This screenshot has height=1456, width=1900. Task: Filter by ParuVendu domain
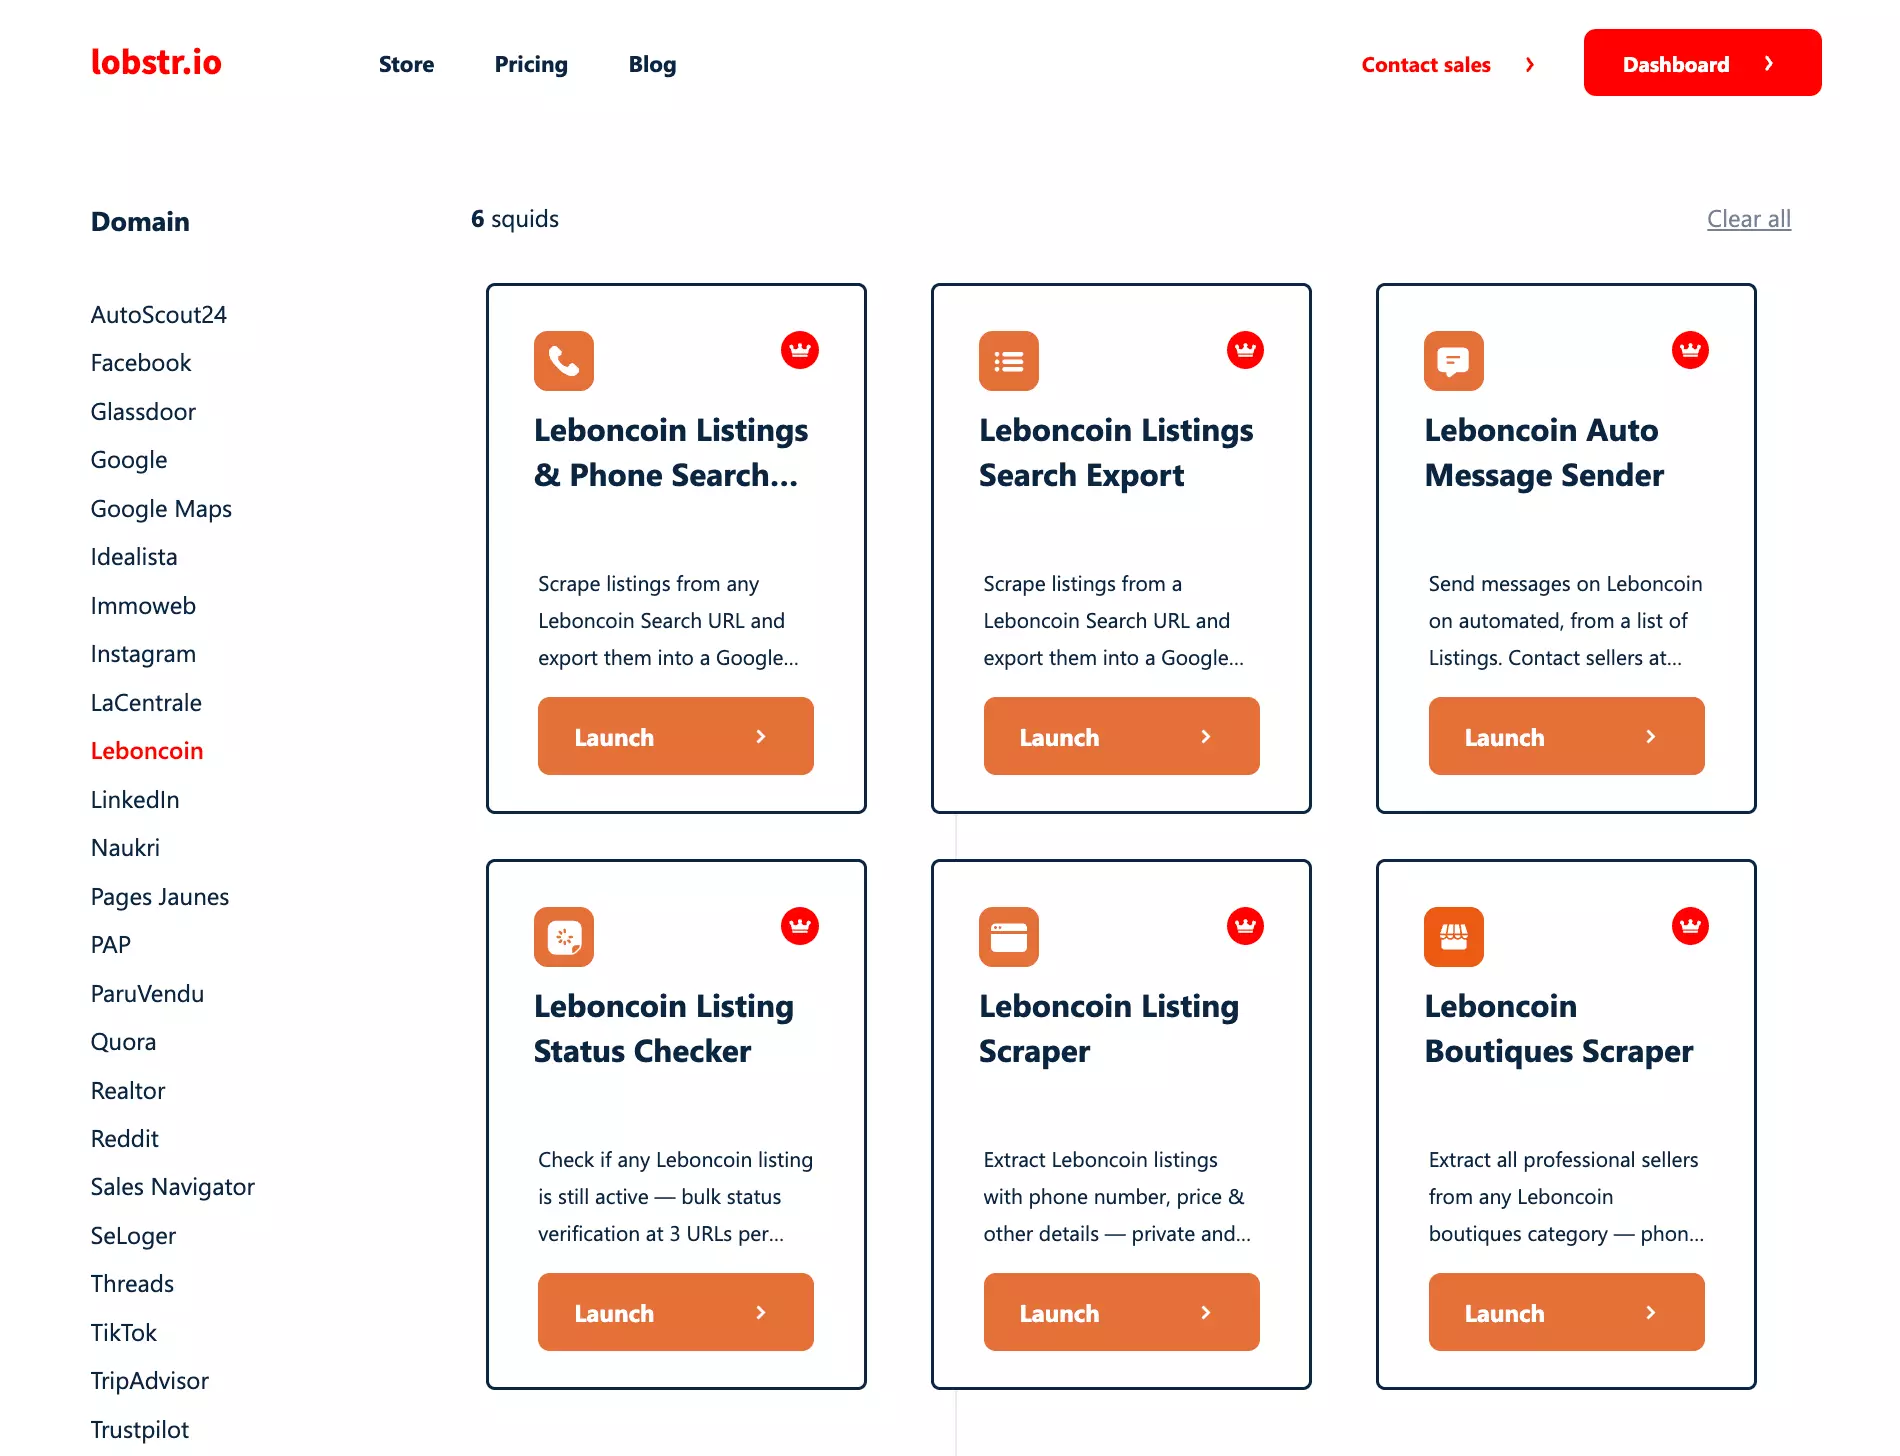click(147, 994)
